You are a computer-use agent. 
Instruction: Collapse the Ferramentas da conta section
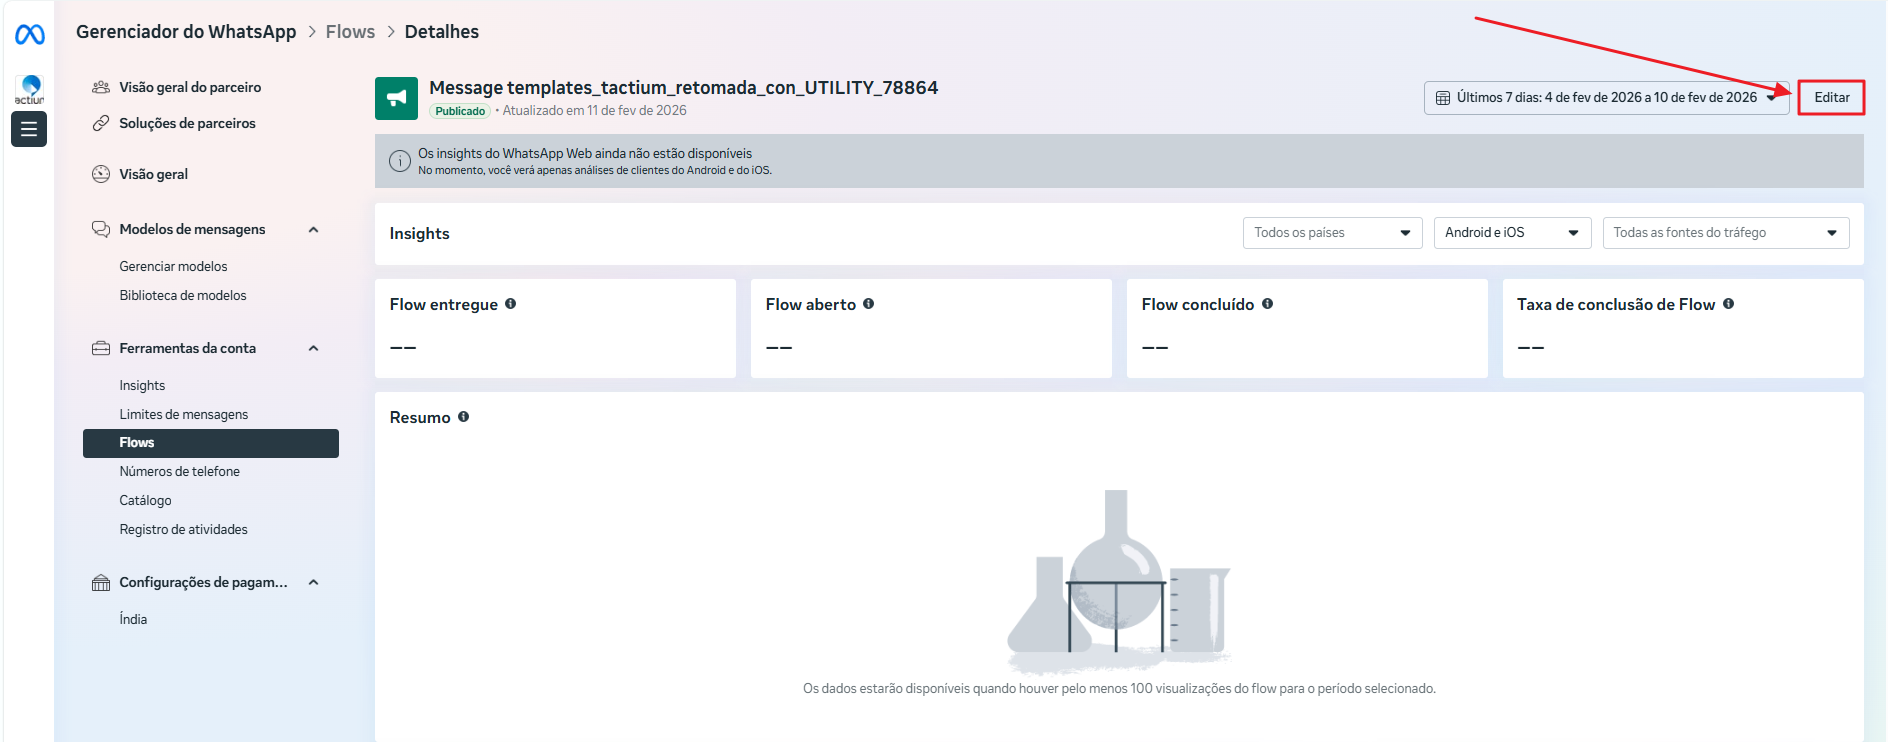[x=313, y=349]
